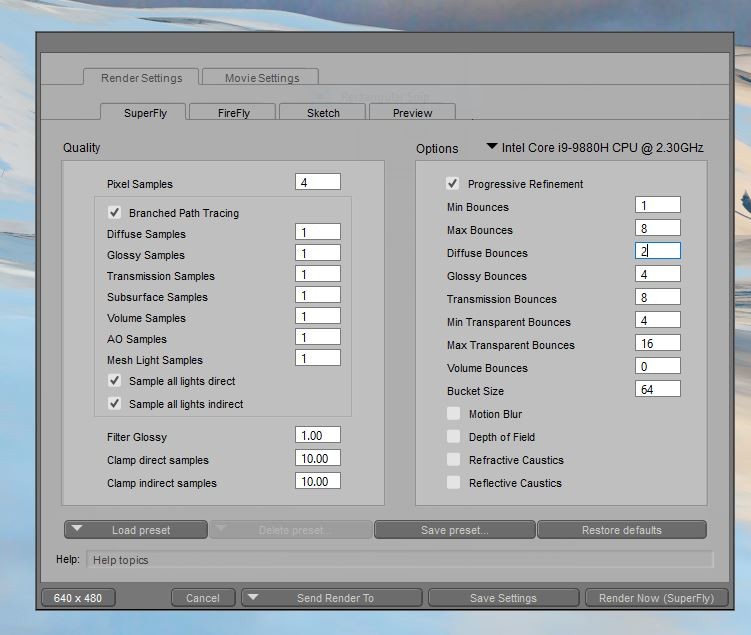751x635 pixels.
Task: Open the Load preset dropdown
Action: (136, 530)
